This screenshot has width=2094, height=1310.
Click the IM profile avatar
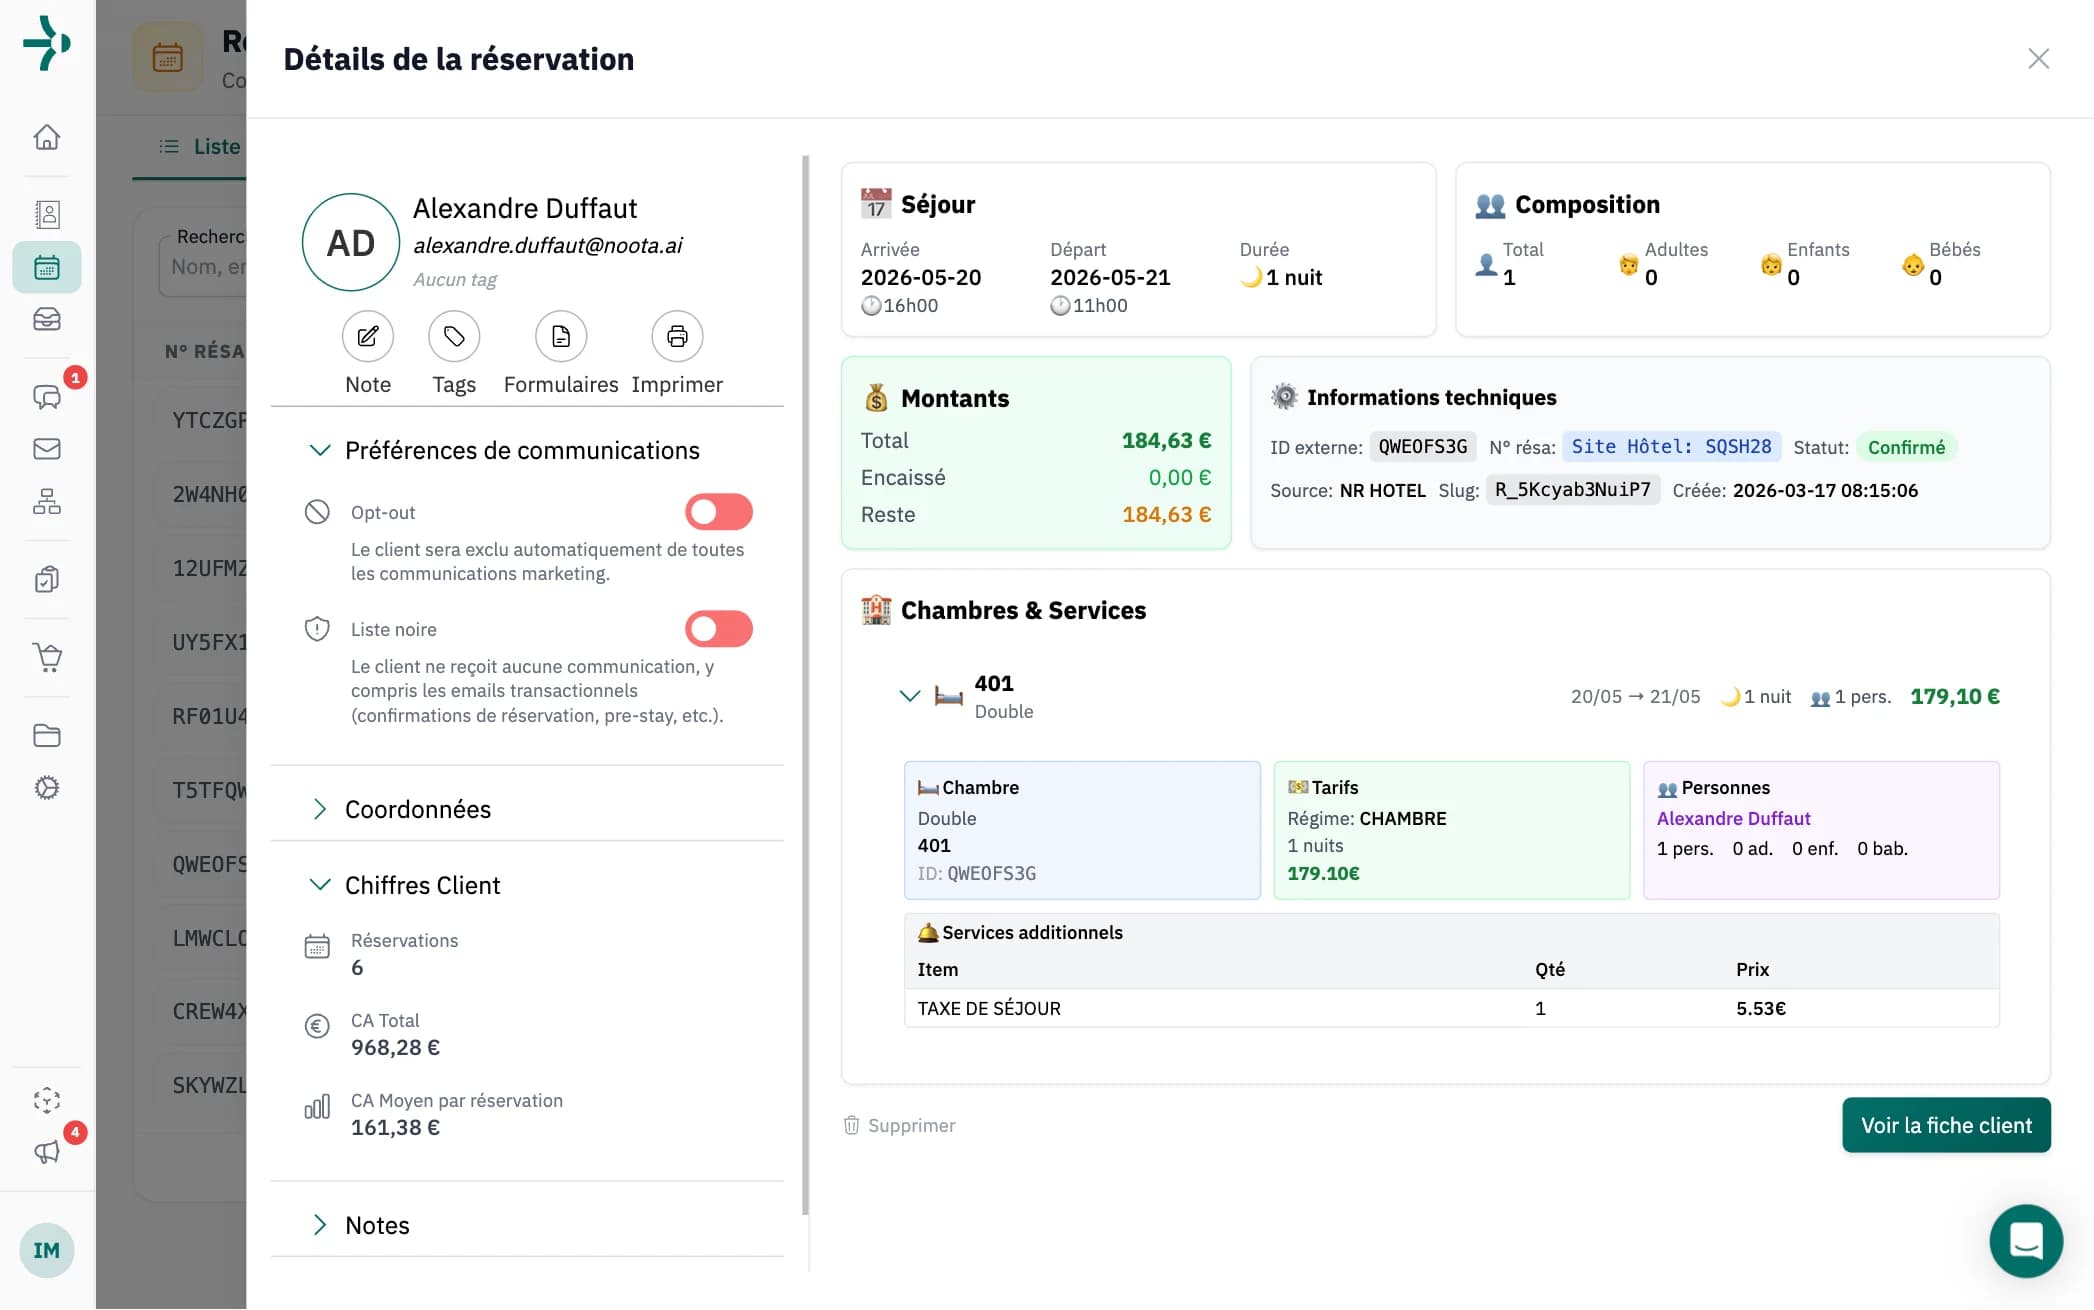46,1250
